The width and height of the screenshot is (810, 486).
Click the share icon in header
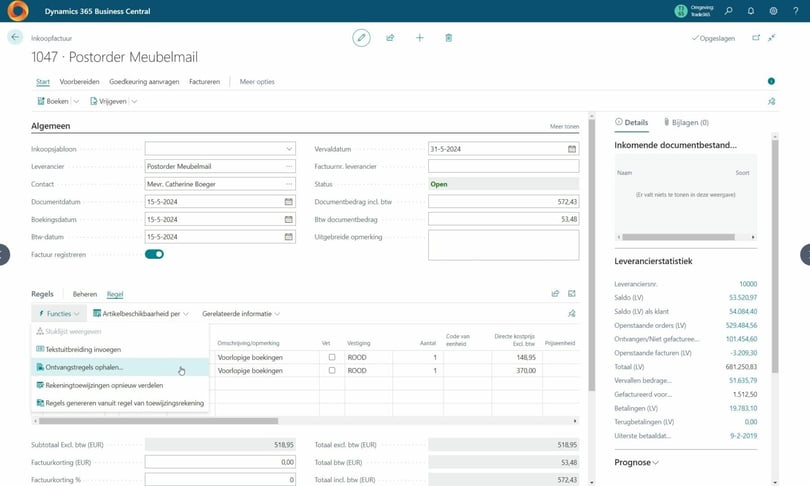390,38
